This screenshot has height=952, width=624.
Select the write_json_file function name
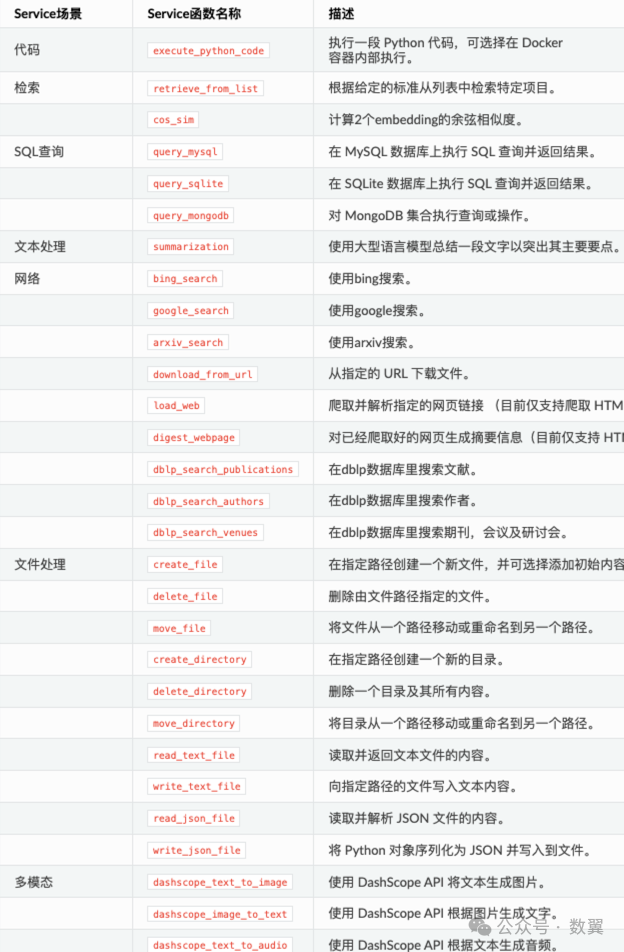tap(196, 850)
